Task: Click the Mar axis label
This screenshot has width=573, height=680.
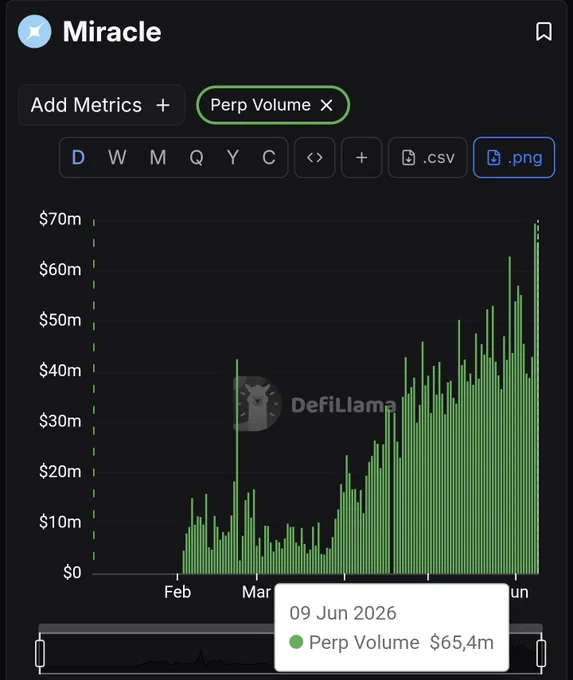Action: click(256, 592)
